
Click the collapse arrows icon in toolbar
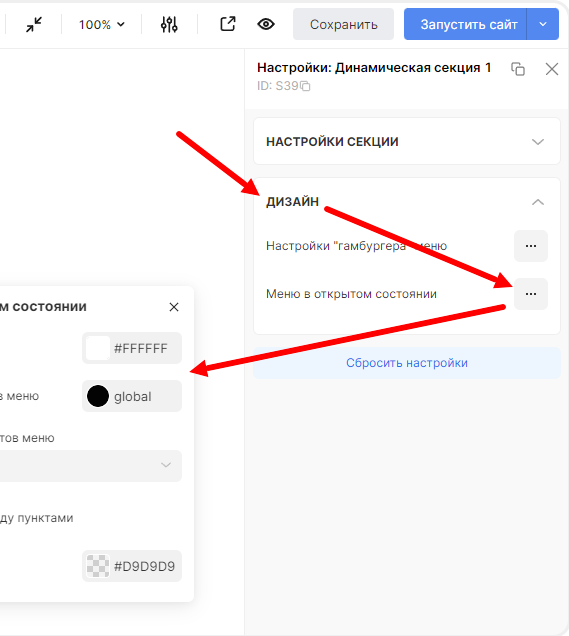pyautogui.click(x=34, y=24)
